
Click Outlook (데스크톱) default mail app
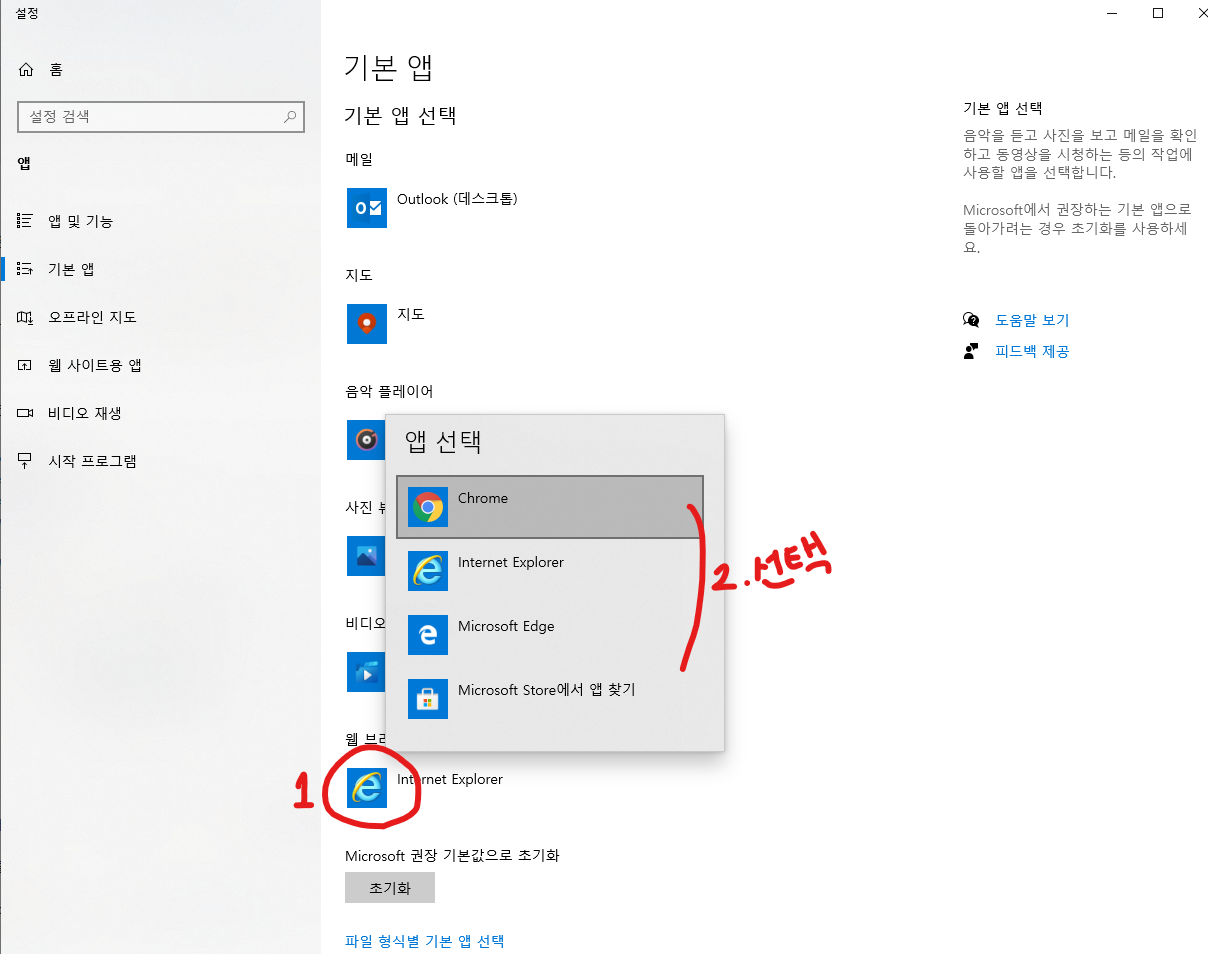(x=457, y=199)
